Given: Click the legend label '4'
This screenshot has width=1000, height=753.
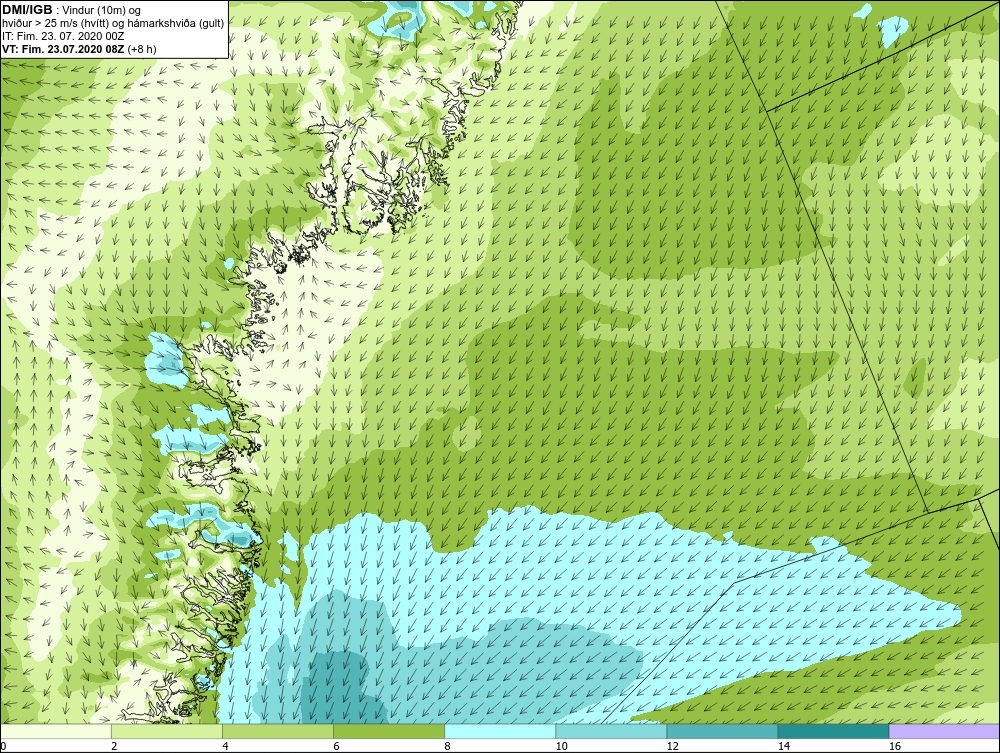Looking at the screenshot, I should (x=225, y=746).
